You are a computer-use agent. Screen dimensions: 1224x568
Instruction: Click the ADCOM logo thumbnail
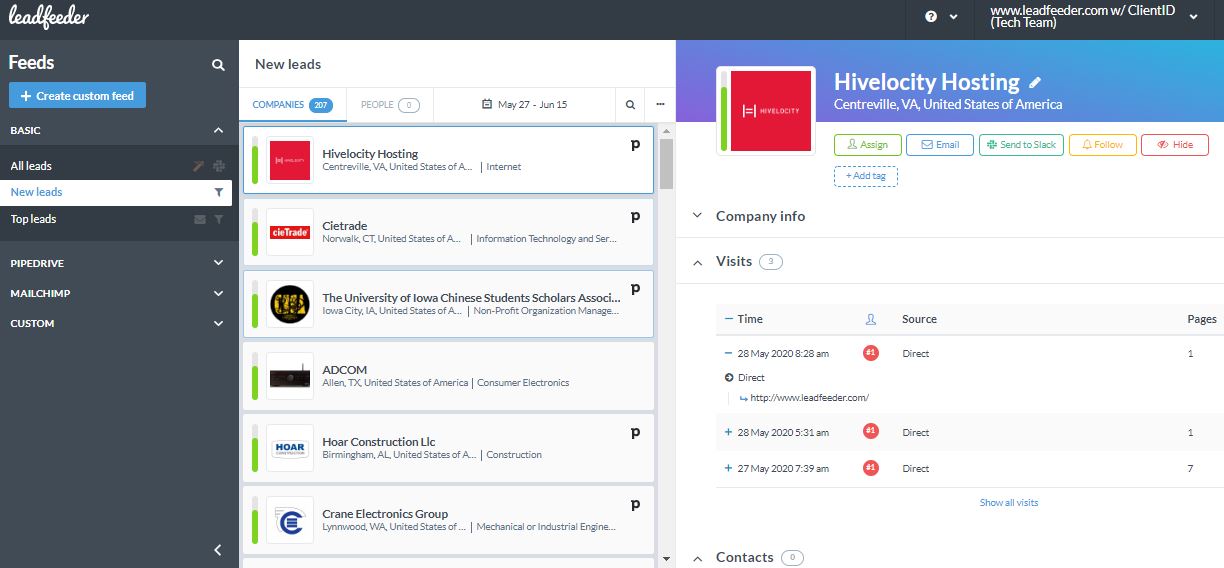pos(290,376)
